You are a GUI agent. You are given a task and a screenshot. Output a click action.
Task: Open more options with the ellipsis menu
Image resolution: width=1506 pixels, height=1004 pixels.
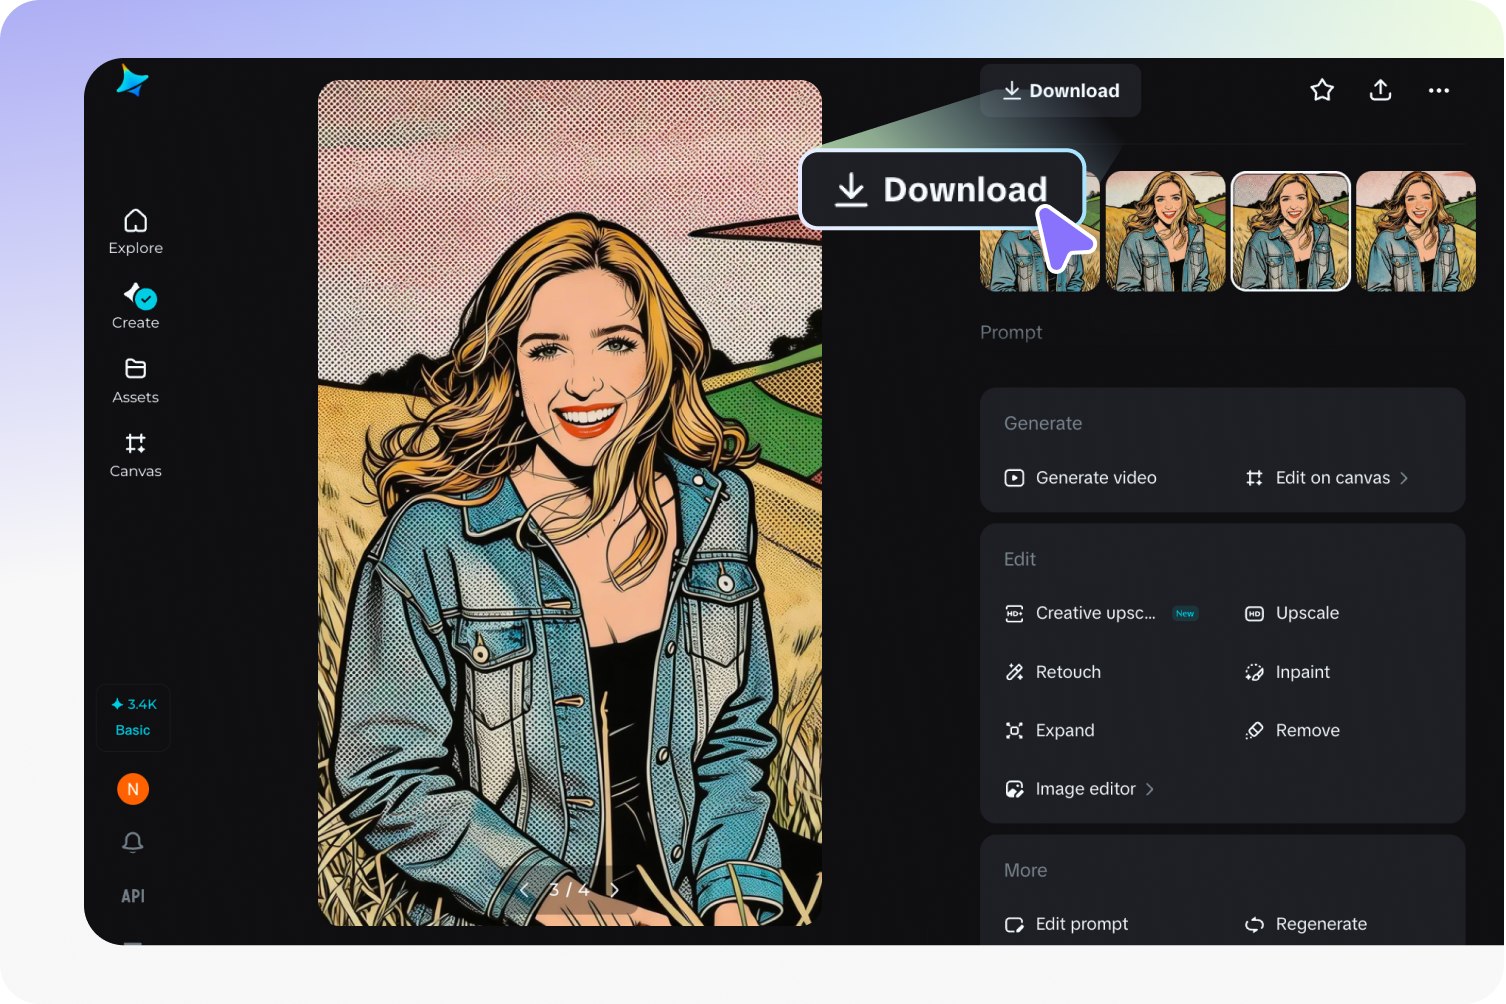pos(1438,90)
